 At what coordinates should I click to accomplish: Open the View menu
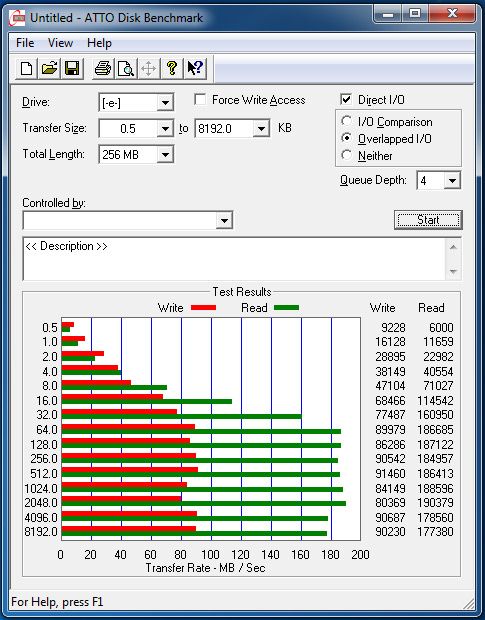tap(60, 43)
